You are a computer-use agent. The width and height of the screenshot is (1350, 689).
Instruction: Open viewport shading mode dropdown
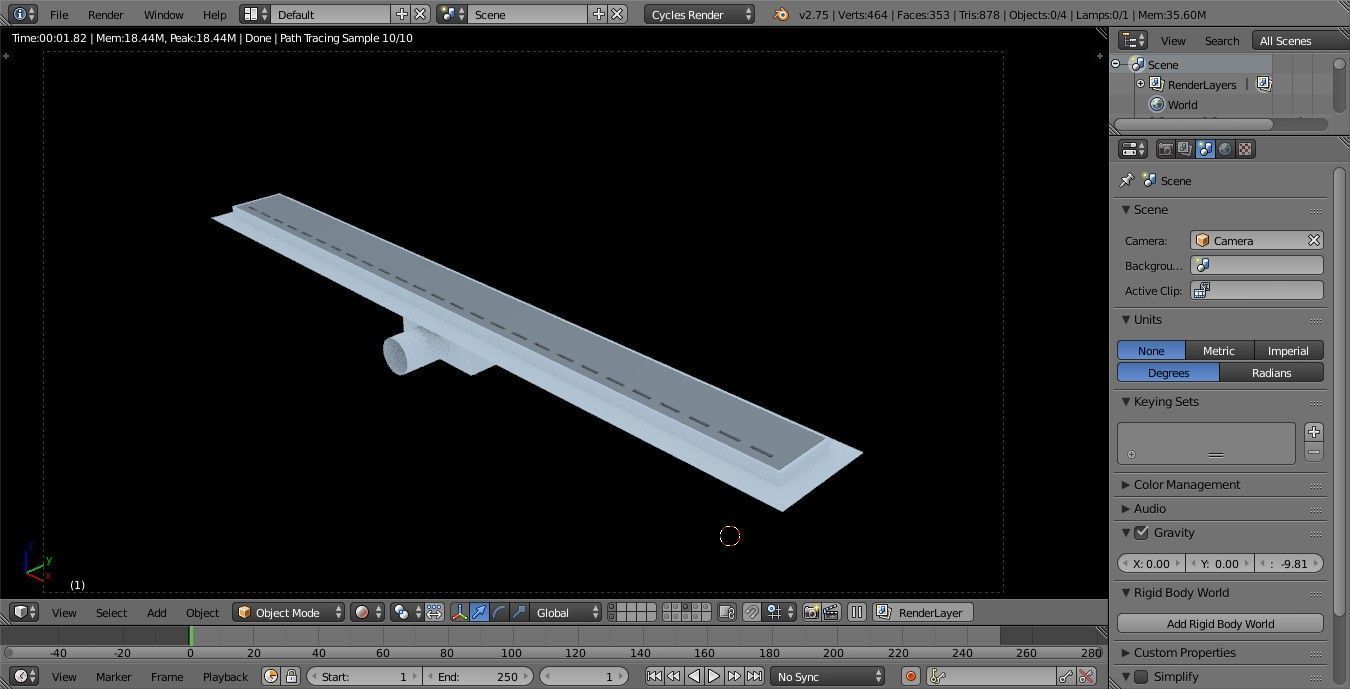point(367,612)
